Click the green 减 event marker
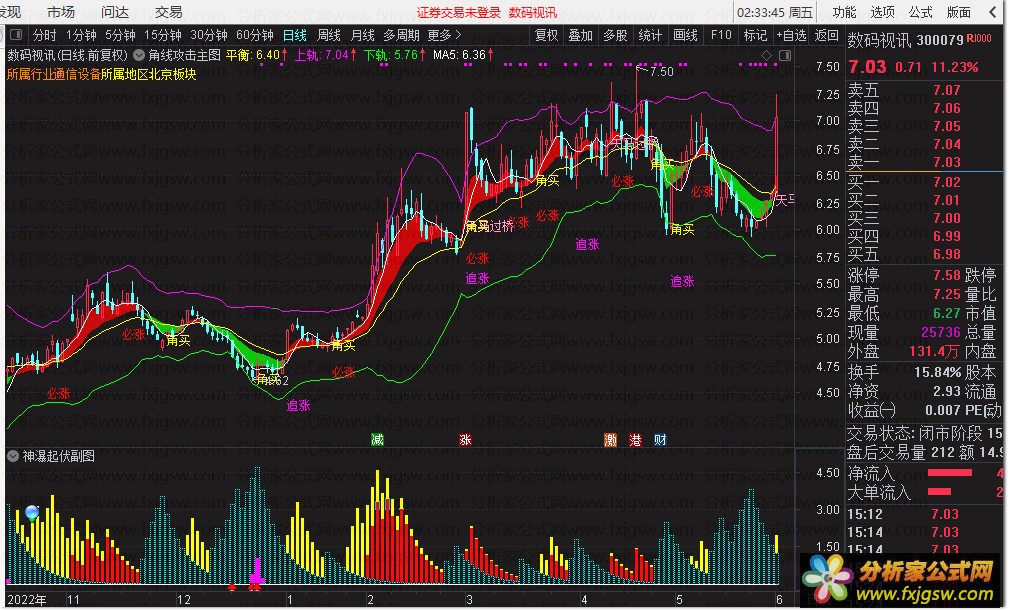The height and width of the screenshot is (611, 1010). pos(377,440)
